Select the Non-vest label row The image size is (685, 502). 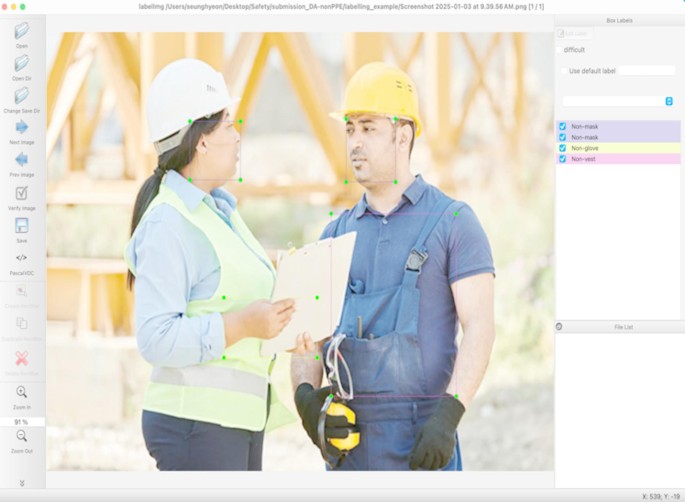618,159
